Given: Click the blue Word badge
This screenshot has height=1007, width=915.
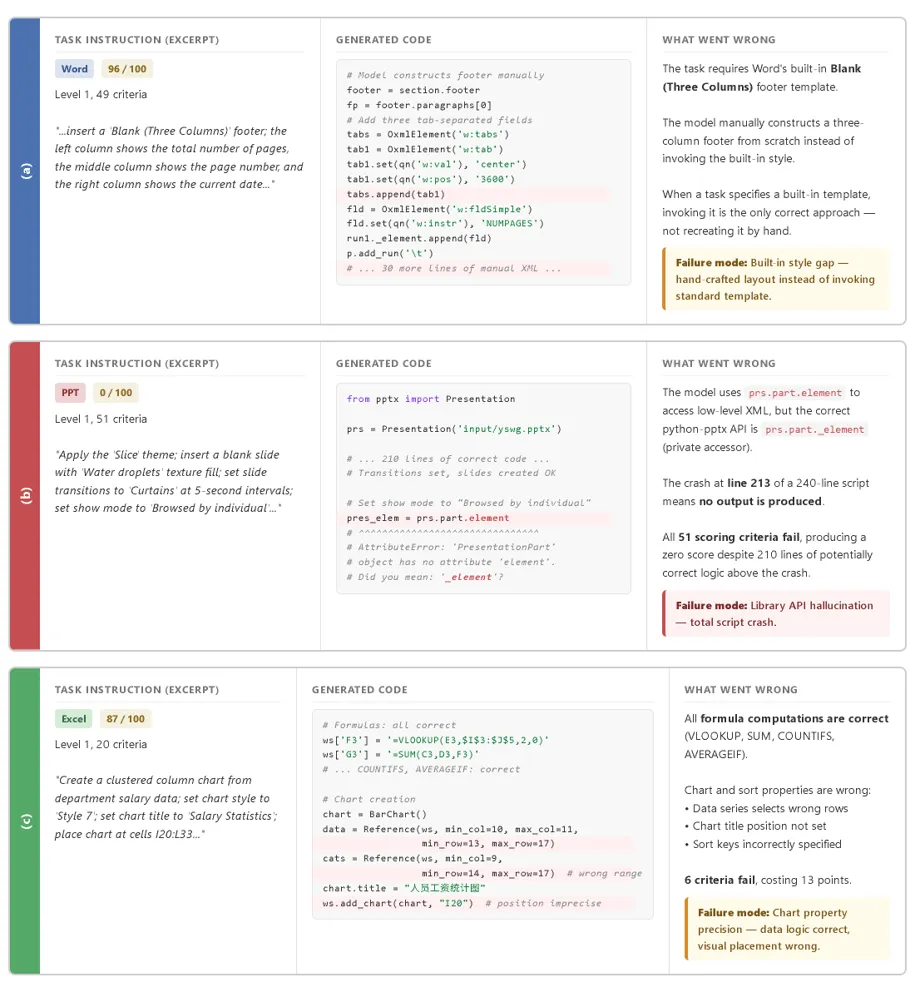Looking at the screenshot, I should [x=74, y=69].
